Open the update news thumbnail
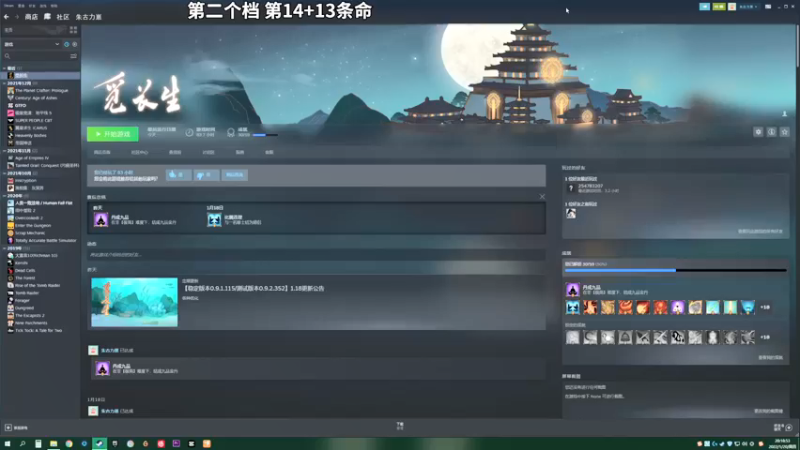This screenshot has height=450, width=800. pos(135,302)
